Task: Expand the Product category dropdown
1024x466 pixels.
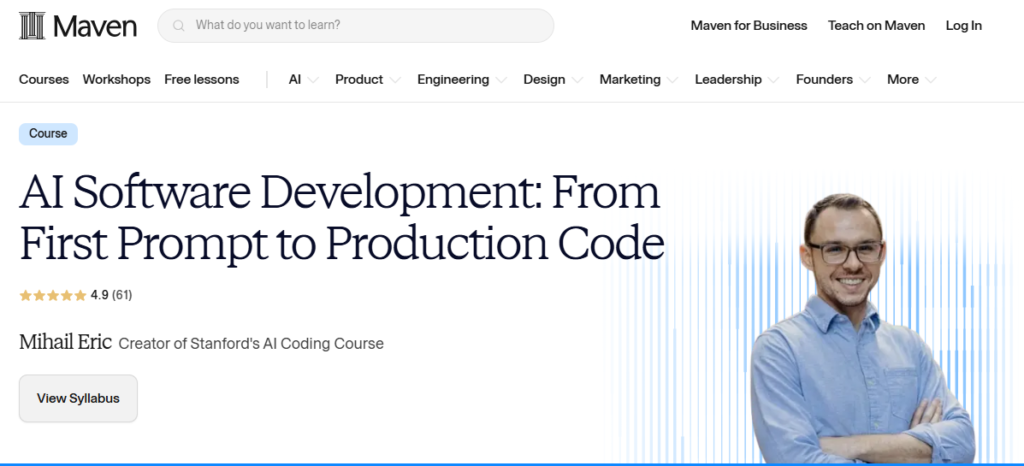Action: coord(368,80)
